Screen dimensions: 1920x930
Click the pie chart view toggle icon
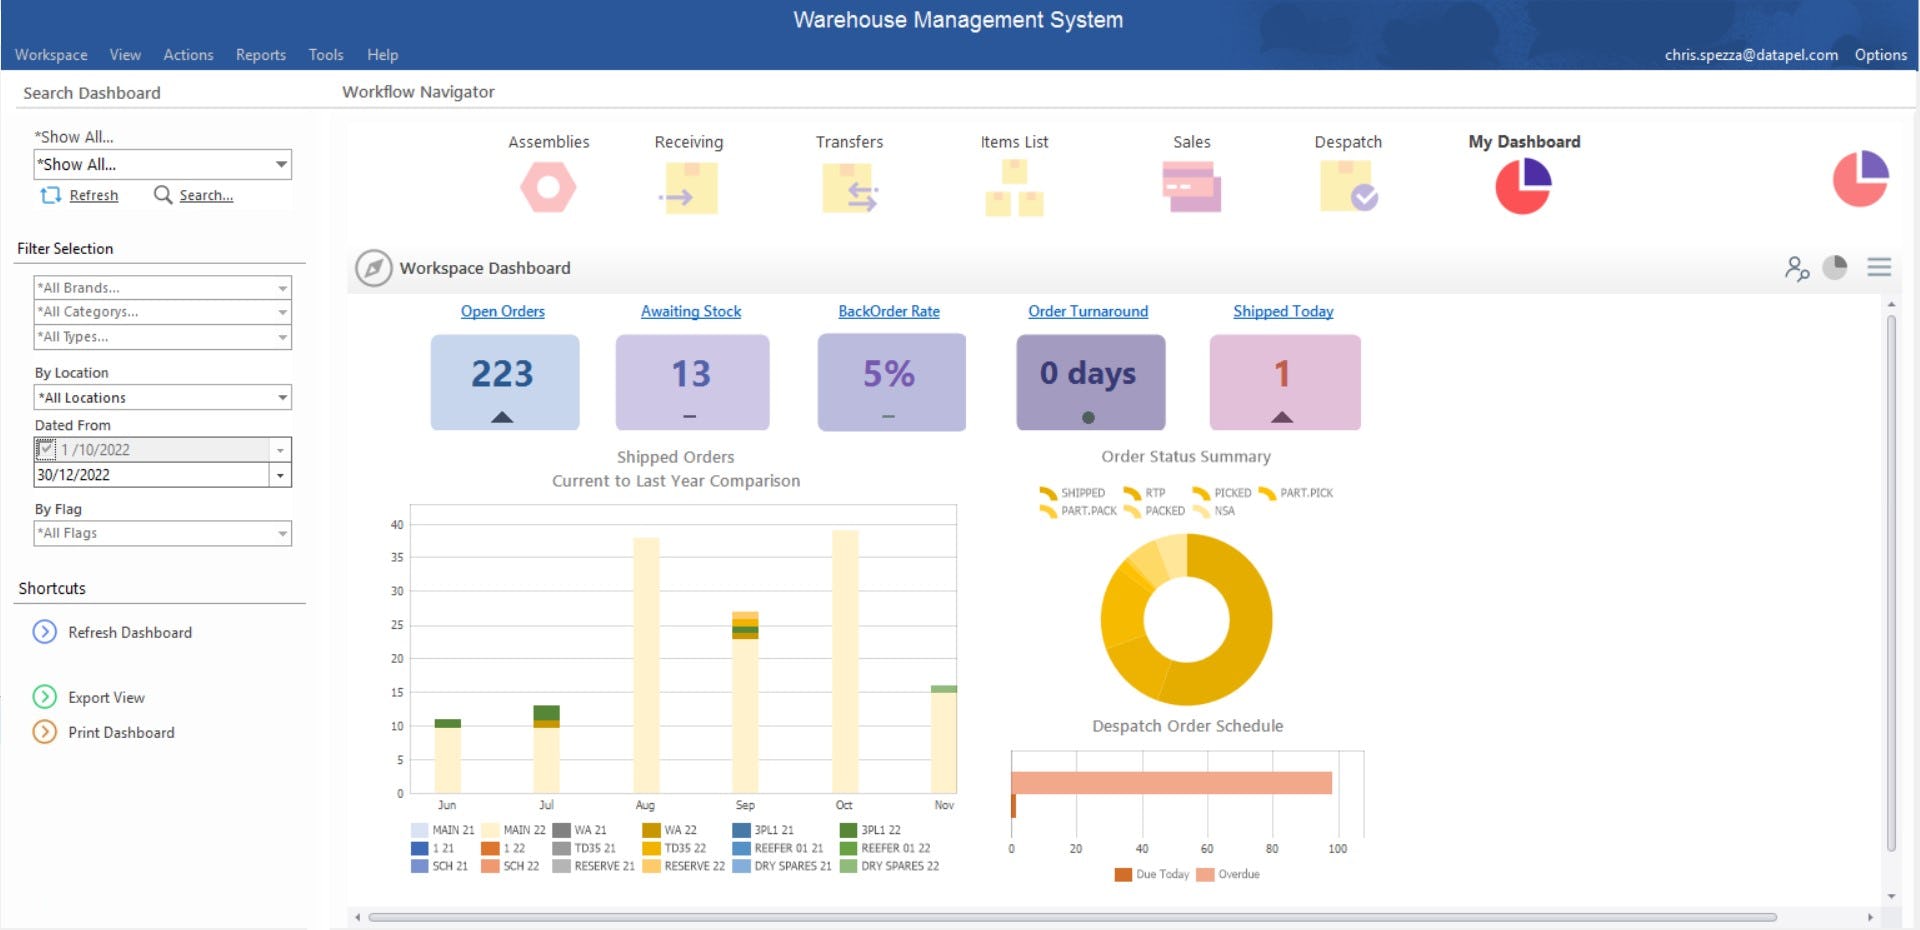[x=1836, y=268]
